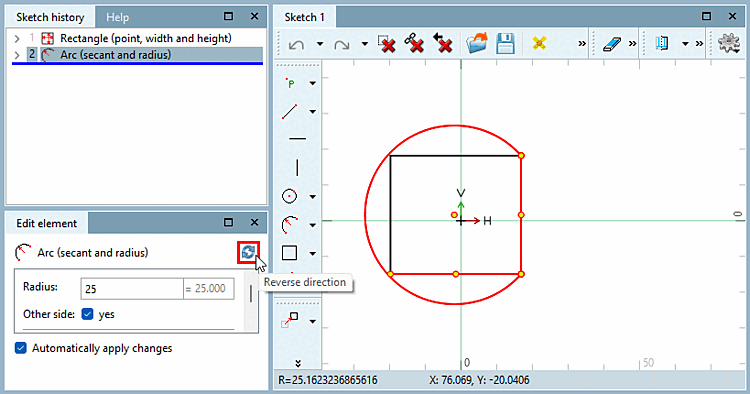Screen dimensions: 750x394
Task: Click the Redo arrow icon
Action: pyautogui.click(x=342, y=44)
